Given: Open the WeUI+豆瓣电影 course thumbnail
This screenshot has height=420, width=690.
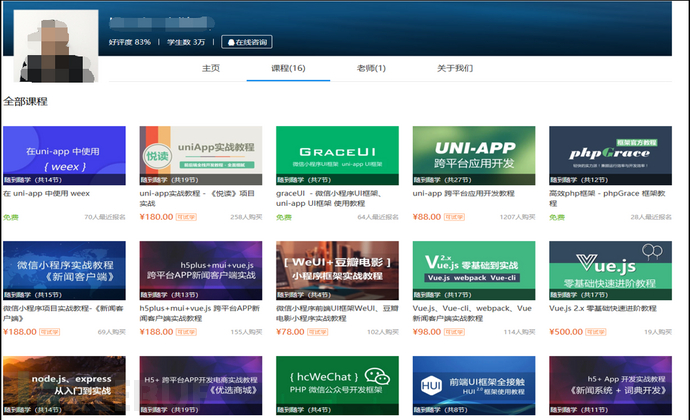Looking at the screenshot, I should click(338, 270).
